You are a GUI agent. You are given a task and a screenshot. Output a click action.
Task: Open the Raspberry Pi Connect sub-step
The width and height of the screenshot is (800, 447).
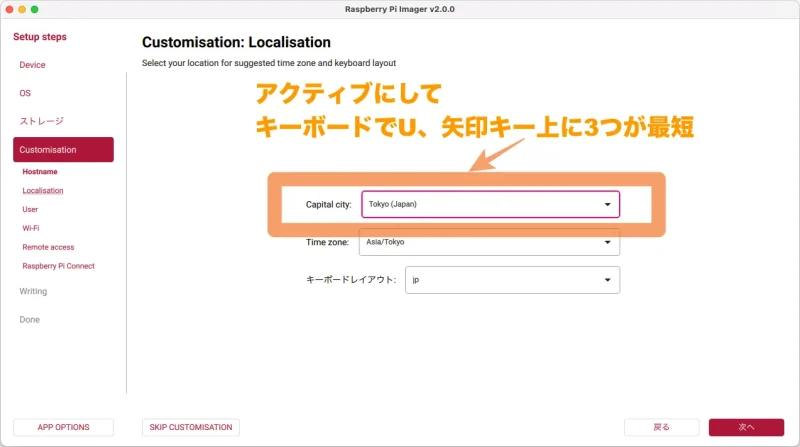point(58,266)
